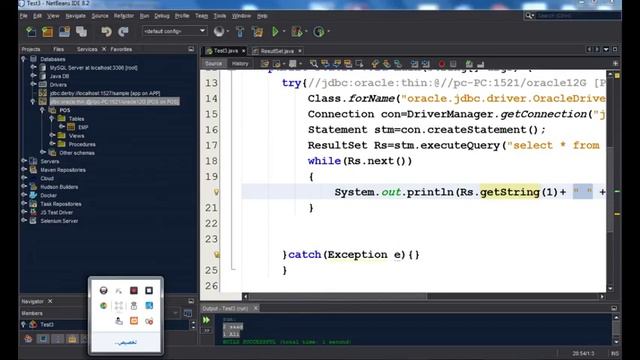The image size is (640, 360).
Task: Select the Selenium Server node
Action: pos(59,221)
